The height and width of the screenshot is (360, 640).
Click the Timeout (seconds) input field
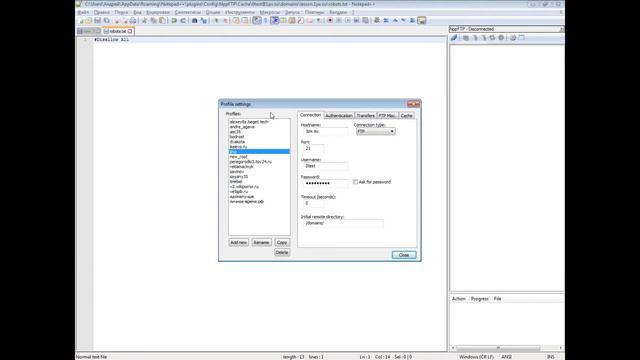pos(313,203)
